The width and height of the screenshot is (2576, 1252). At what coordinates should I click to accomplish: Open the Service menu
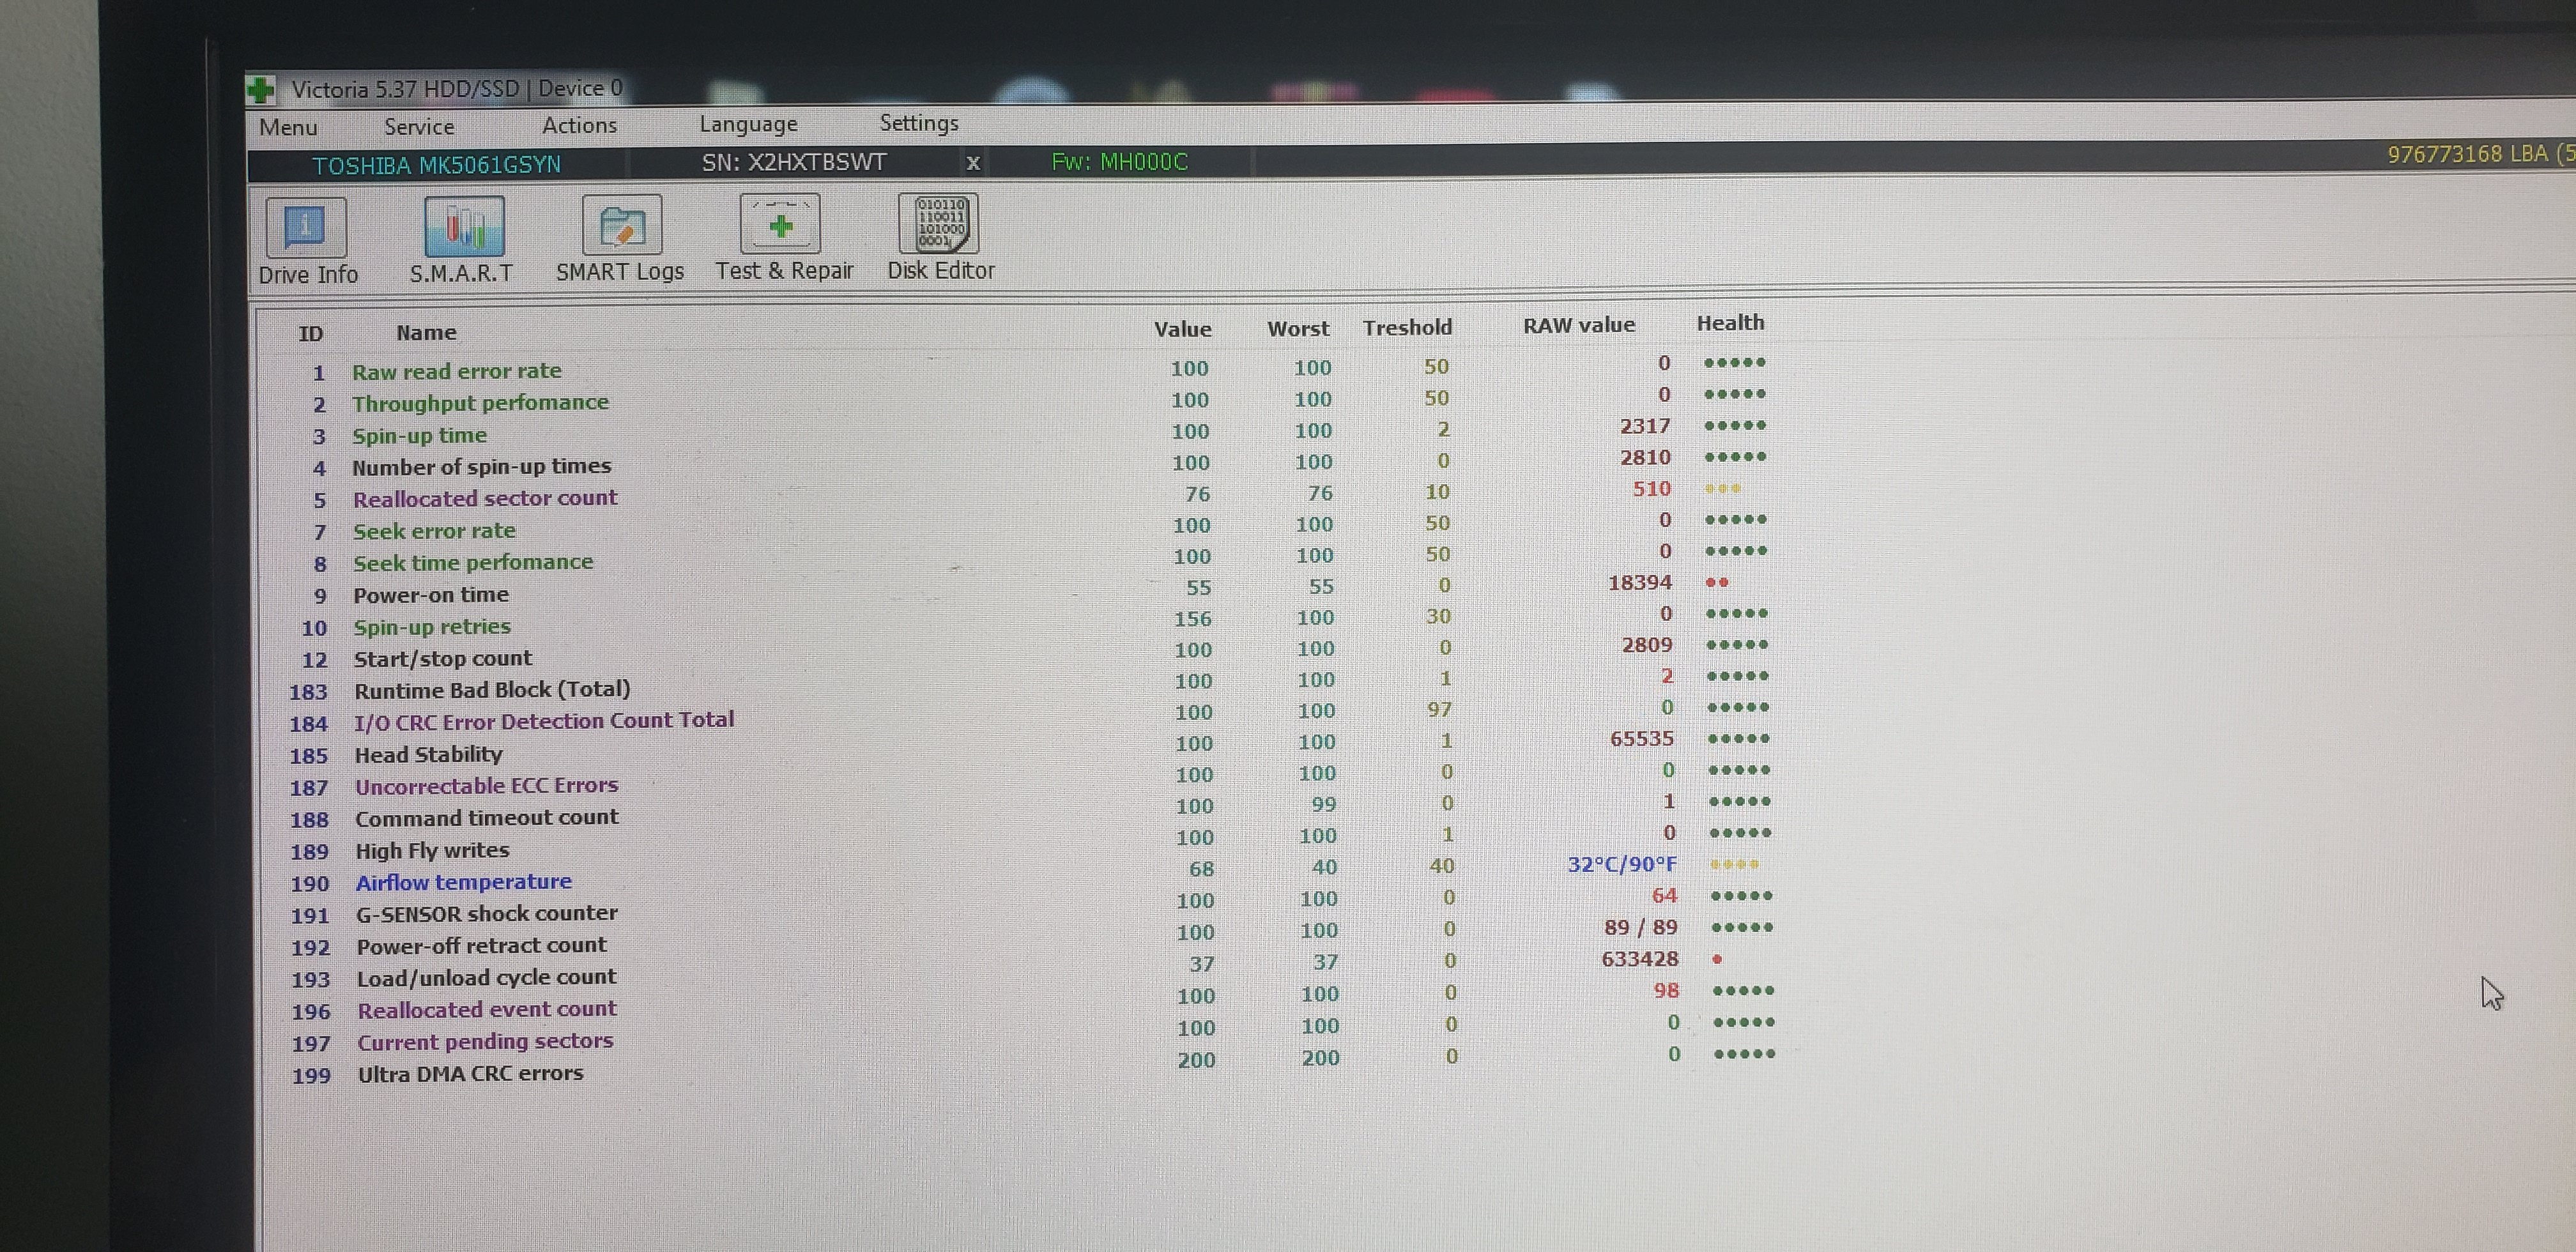click(419, 126)
